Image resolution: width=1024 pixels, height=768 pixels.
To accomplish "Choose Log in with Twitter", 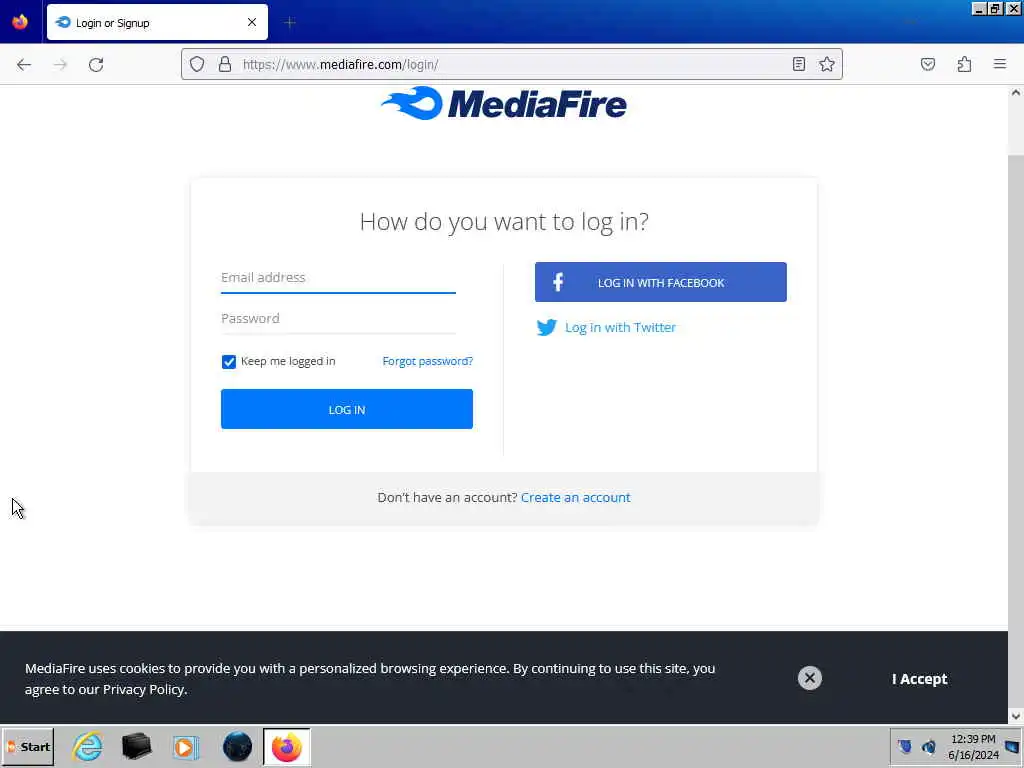I will [606, 327].
